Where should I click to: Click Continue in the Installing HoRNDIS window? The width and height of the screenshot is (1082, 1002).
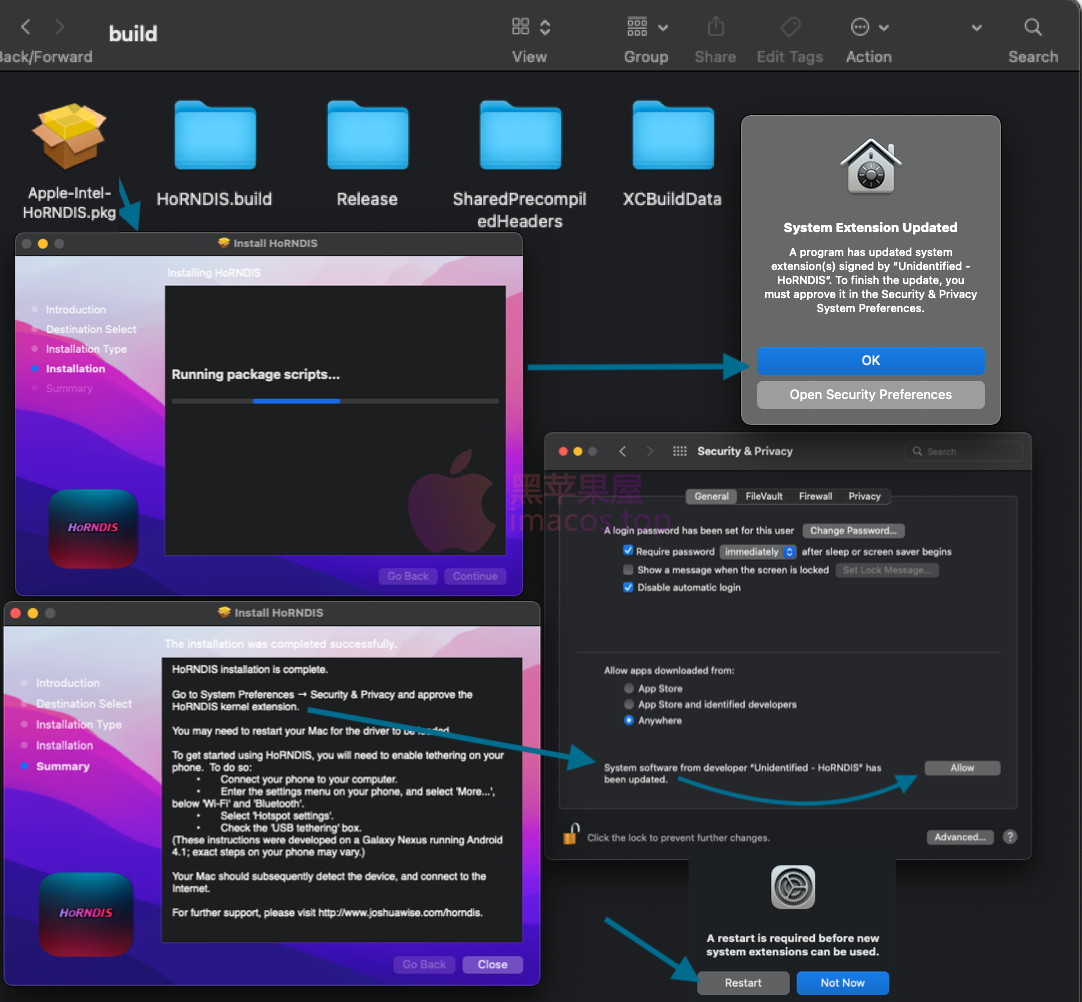pyautogui.click(x=475, y=576)
